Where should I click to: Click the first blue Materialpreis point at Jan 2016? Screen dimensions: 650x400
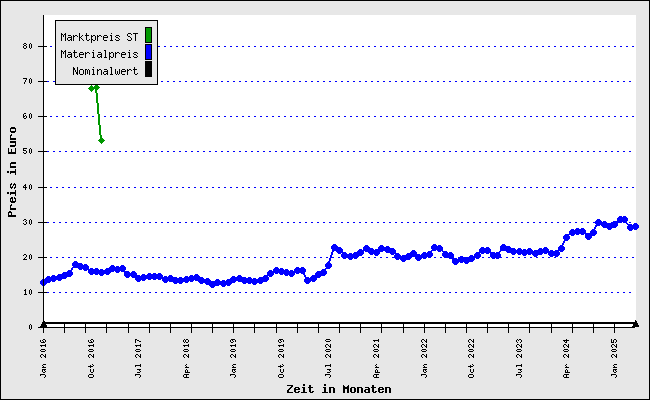click(x=43, y=282)
